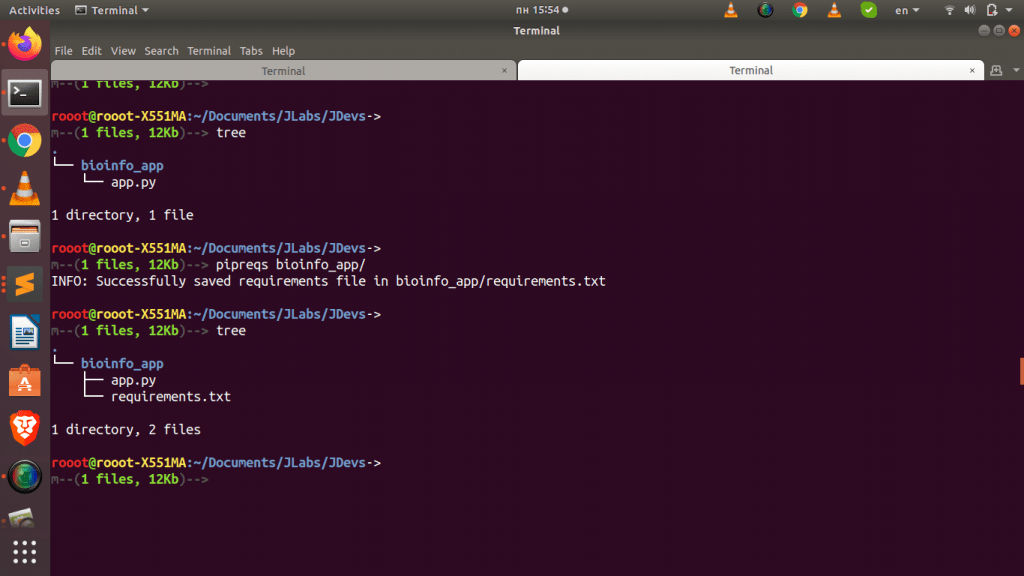Click the volume indicator in the top bar

point(969,10)
